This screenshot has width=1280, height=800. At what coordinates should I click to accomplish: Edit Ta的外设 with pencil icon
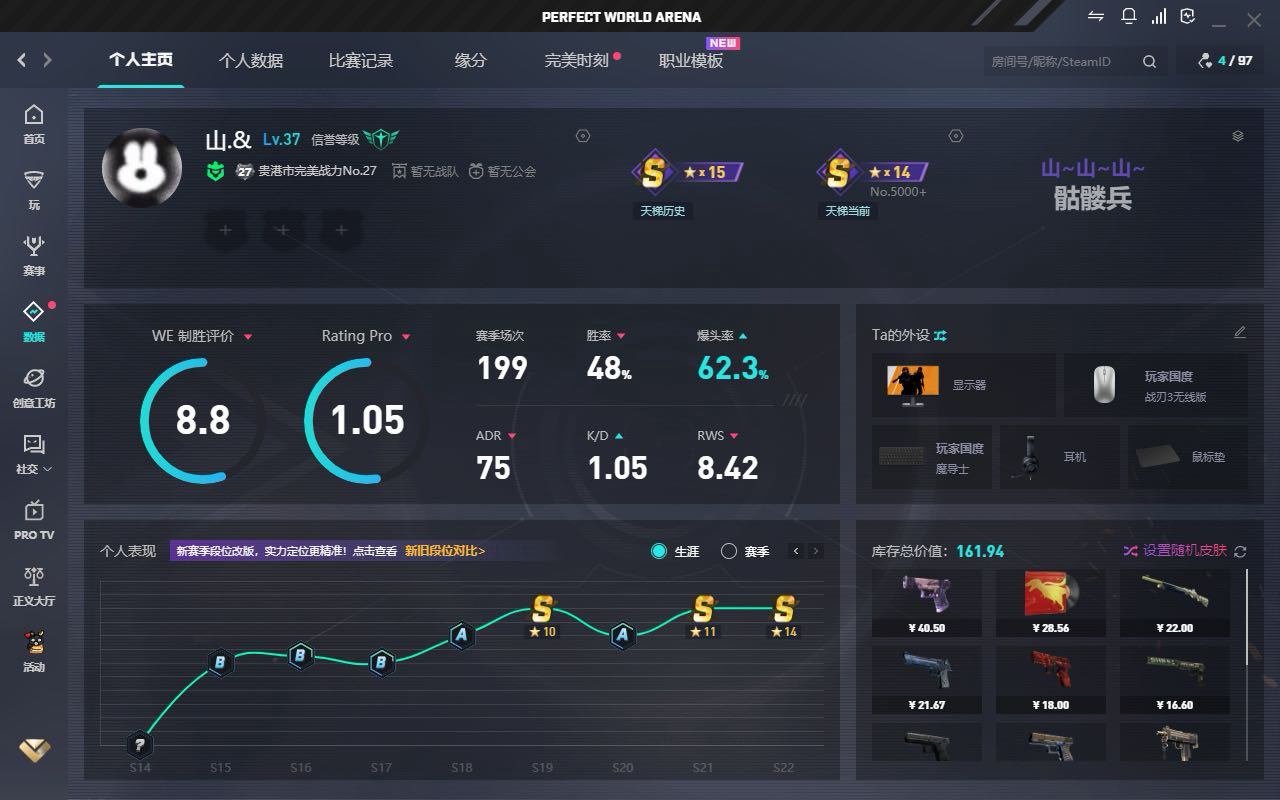(1240, 333)
